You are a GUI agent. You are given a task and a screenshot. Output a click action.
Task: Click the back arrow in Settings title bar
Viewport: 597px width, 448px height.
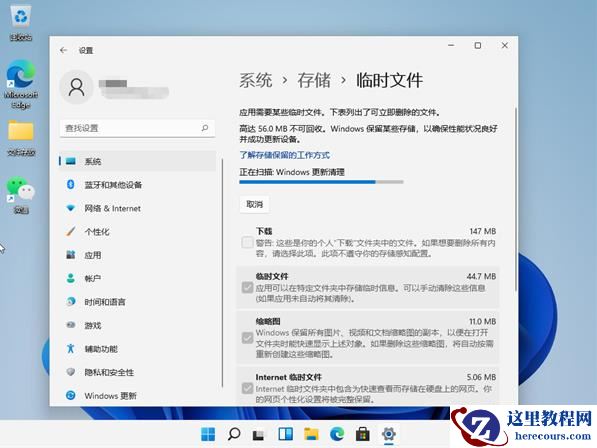tap(64, 50)
